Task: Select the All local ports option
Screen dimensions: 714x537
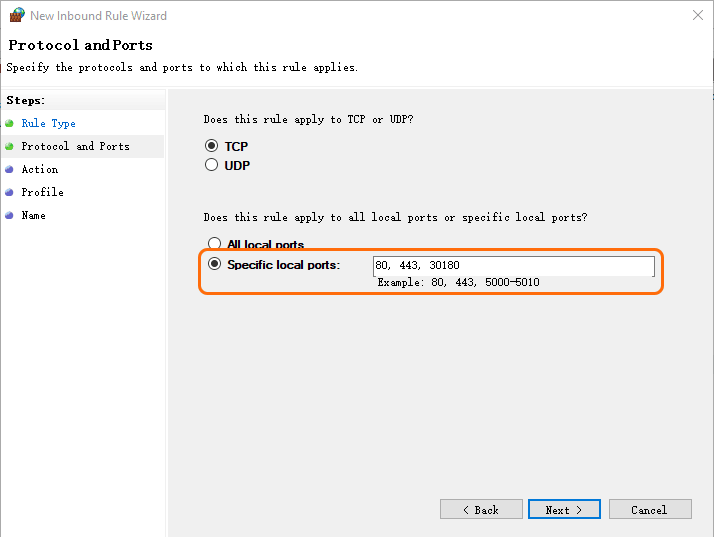Action: coord(214,243)
